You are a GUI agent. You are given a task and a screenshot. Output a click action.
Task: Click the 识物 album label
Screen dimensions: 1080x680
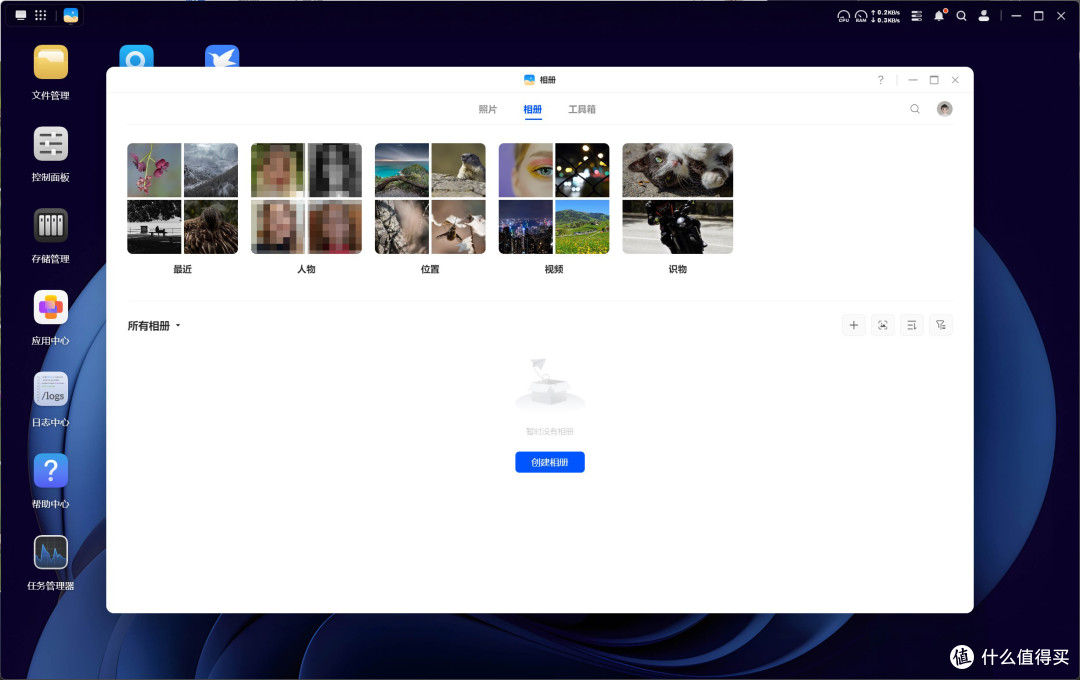pyautogui.click(x=678, y=269)
